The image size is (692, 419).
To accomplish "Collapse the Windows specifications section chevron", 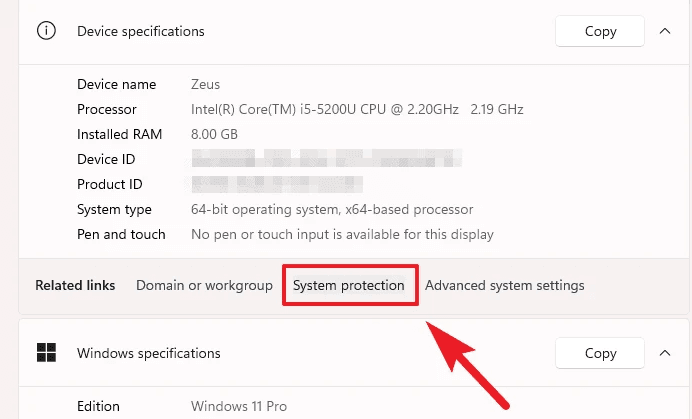I will tap(665, 353).
